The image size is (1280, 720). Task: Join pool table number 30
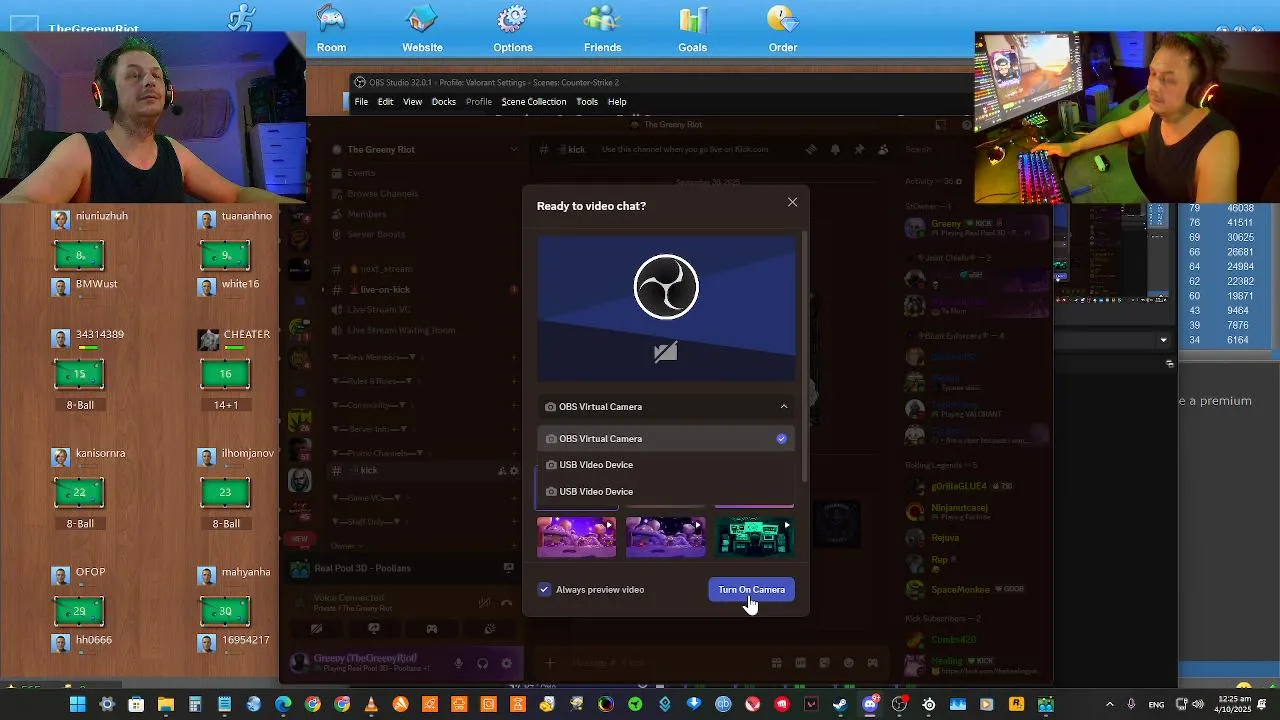pos(225,611)
